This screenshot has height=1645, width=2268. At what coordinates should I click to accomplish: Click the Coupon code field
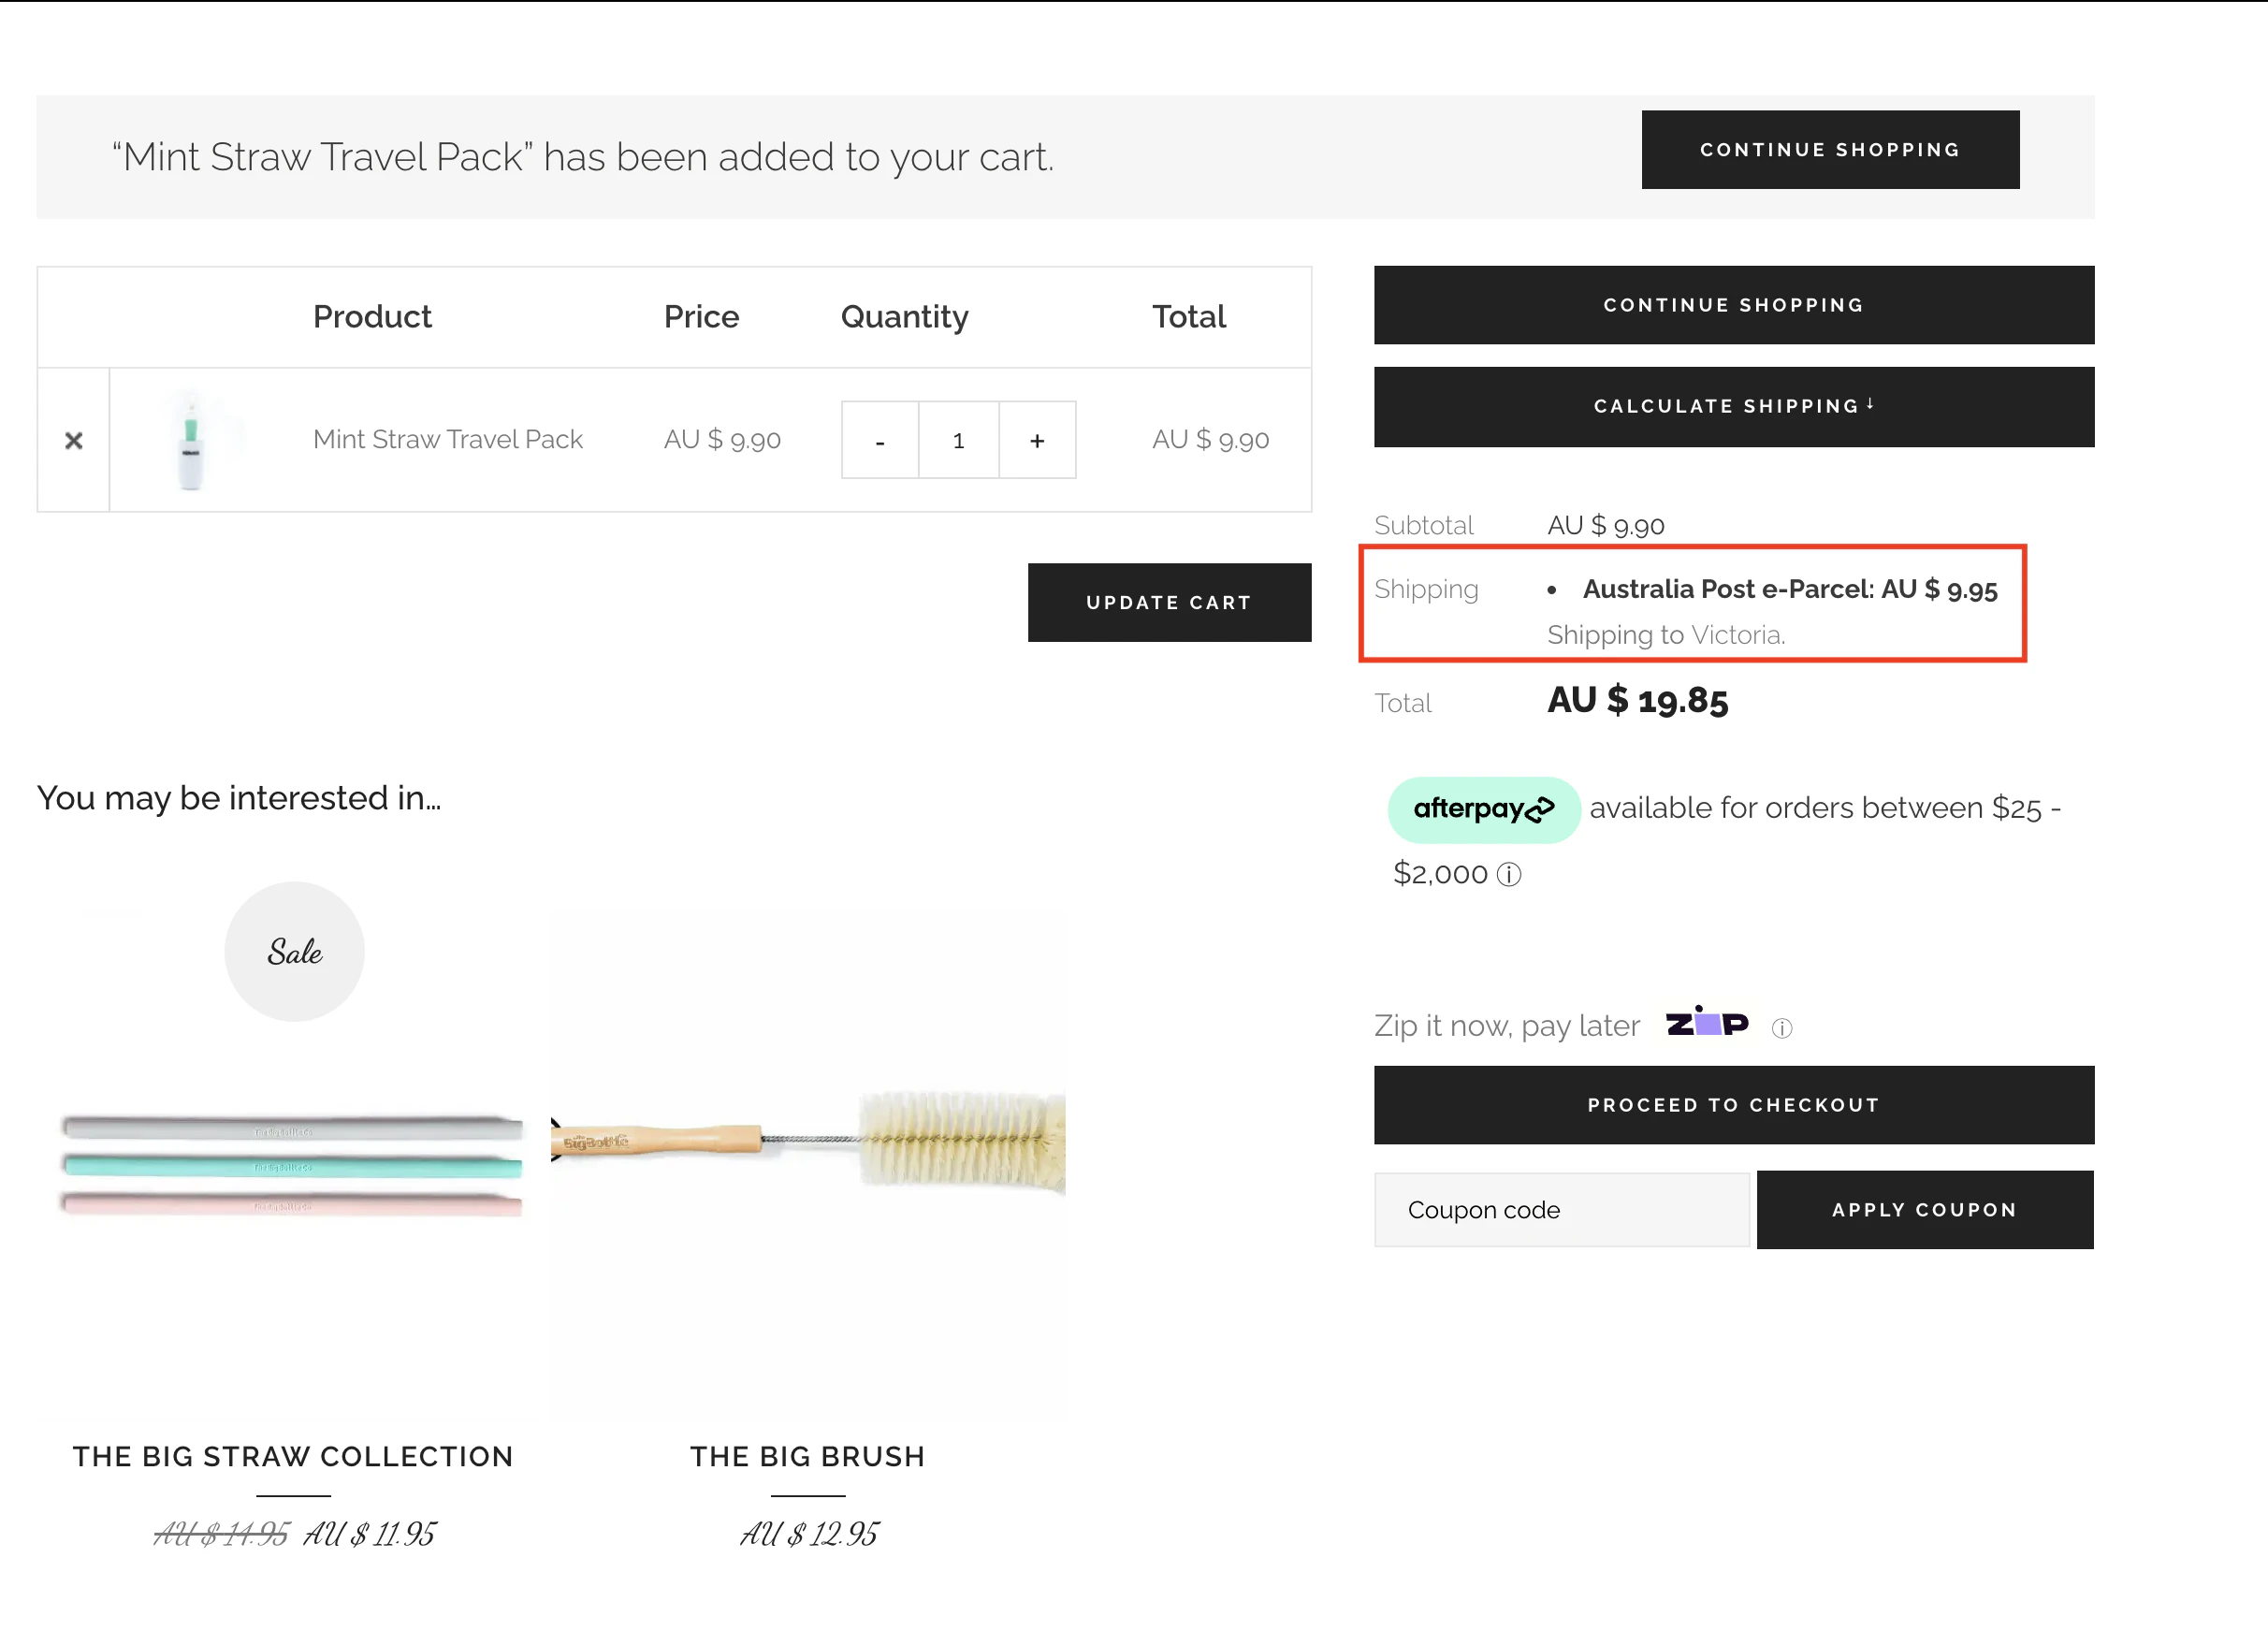pyautogui.click(x=1561, y=1210)
